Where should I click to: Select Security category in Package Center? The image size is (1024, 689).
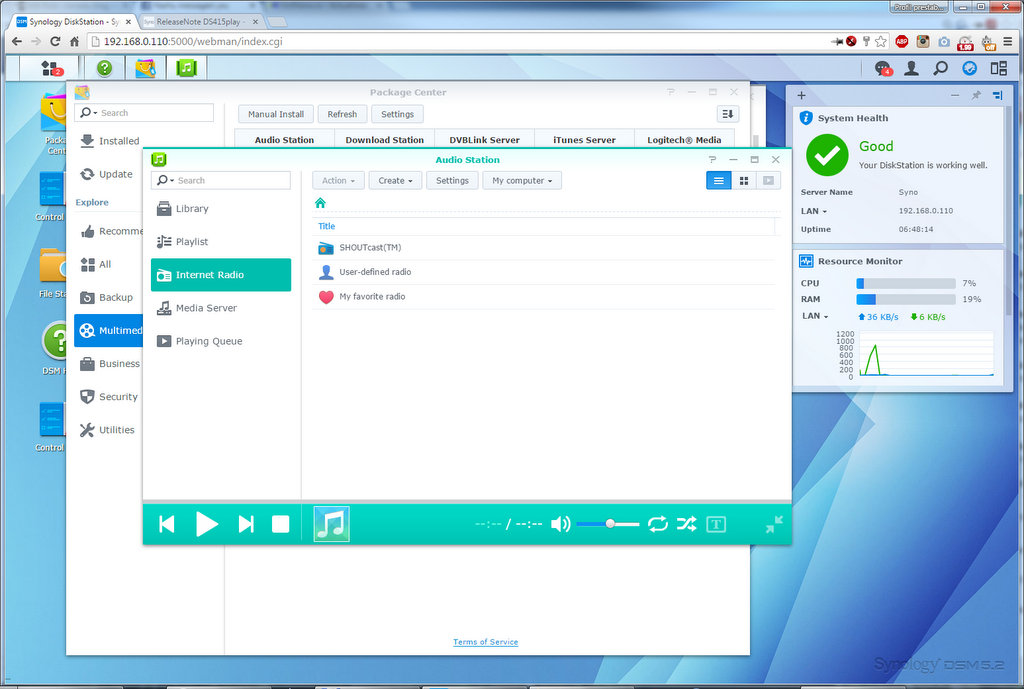(x=109, y=397)
